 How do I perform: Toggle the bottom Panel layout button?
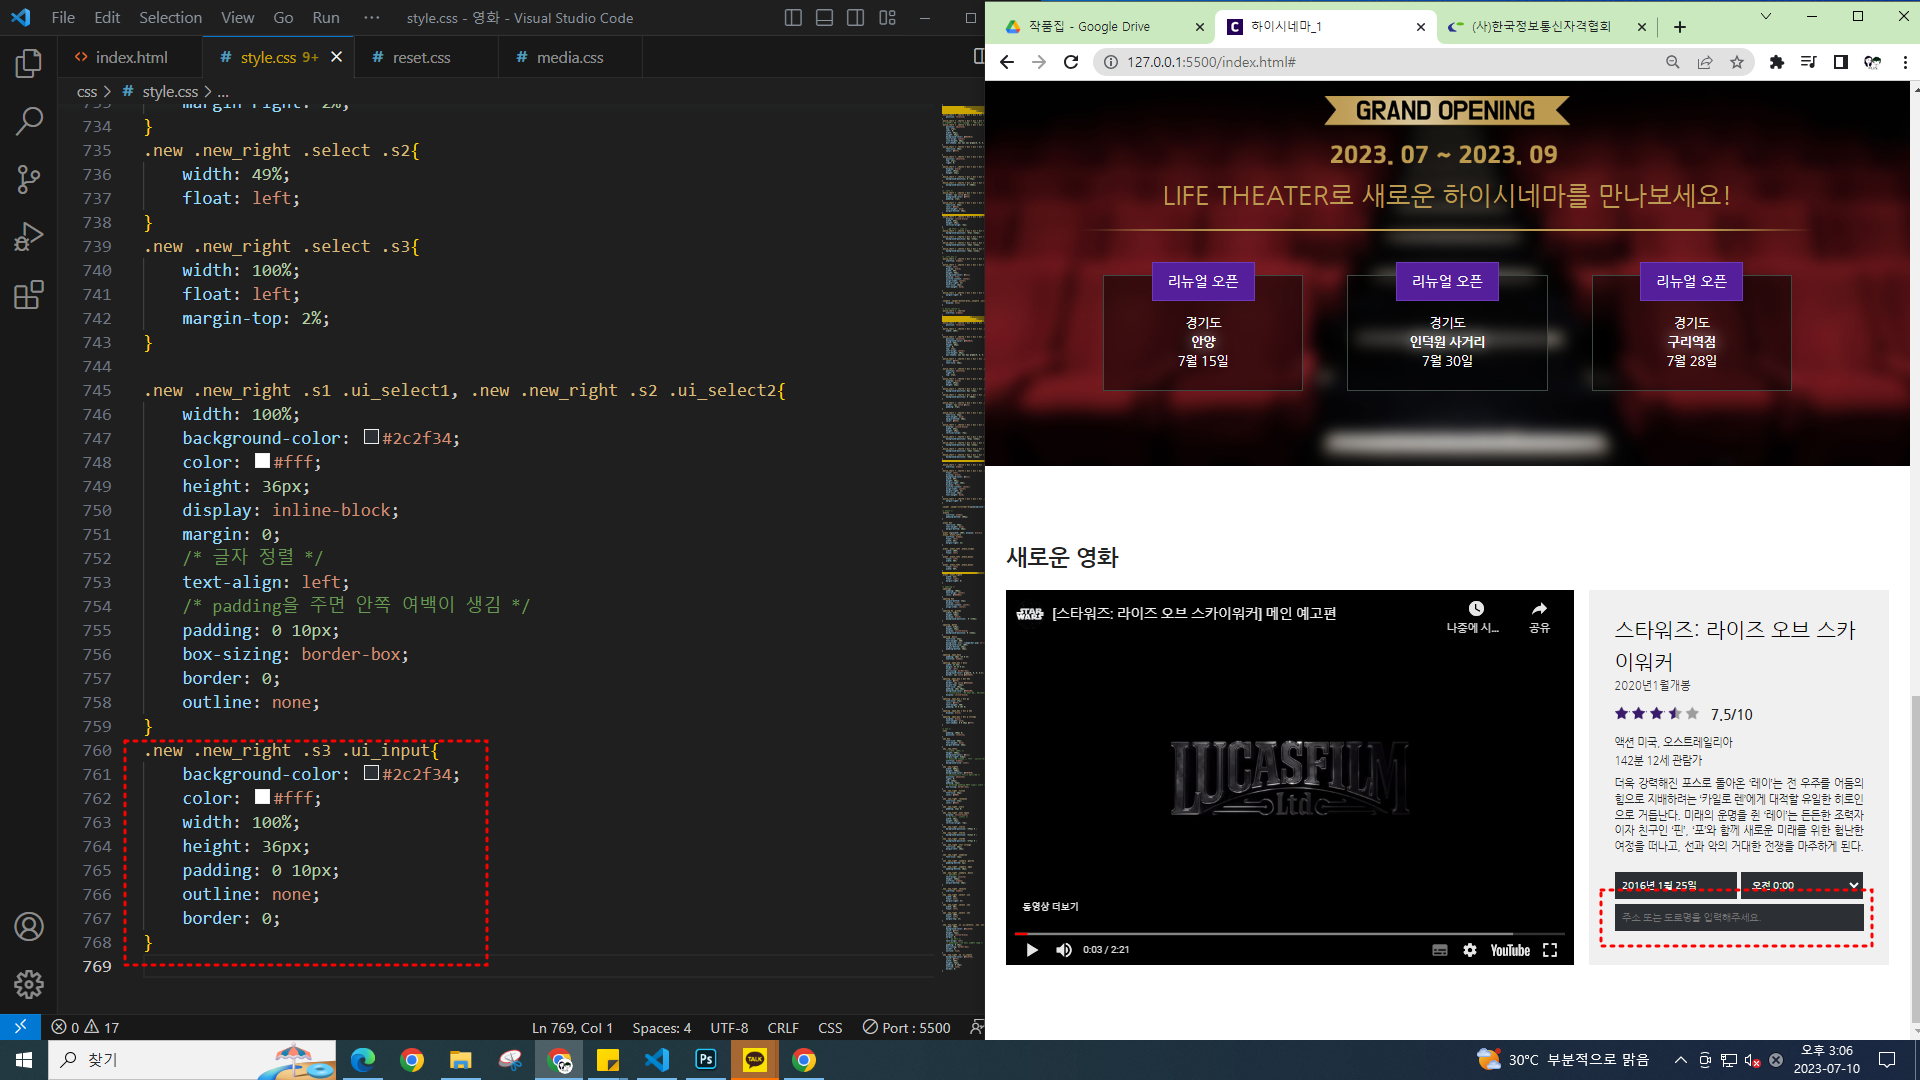pos(824,18)
